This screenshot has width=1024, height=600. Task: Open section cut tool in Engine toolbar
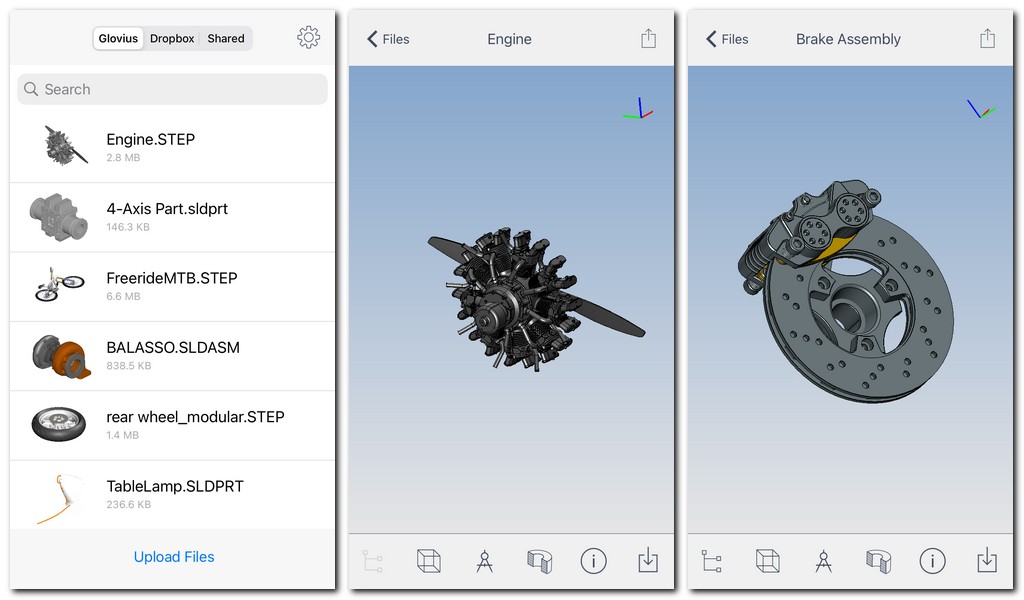tap(539, 561)
